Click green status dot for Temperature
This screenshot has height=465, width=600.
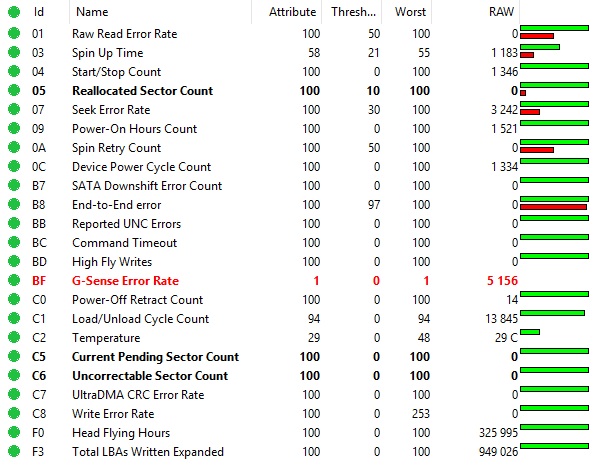point(14,338)
